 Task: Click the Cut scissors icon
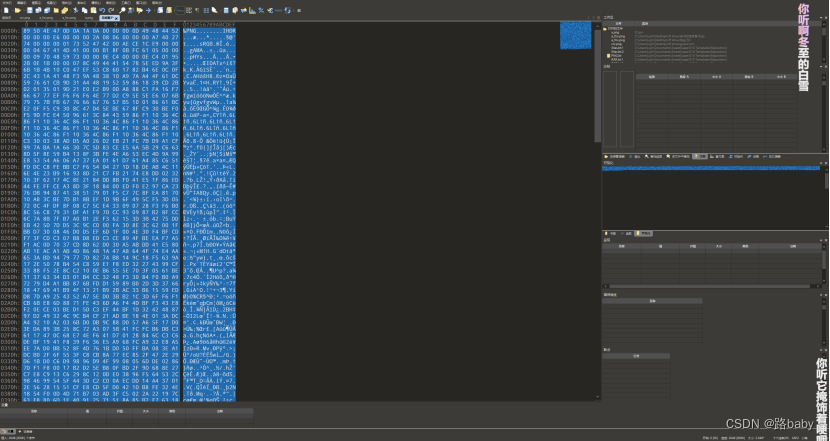point(76,10)
